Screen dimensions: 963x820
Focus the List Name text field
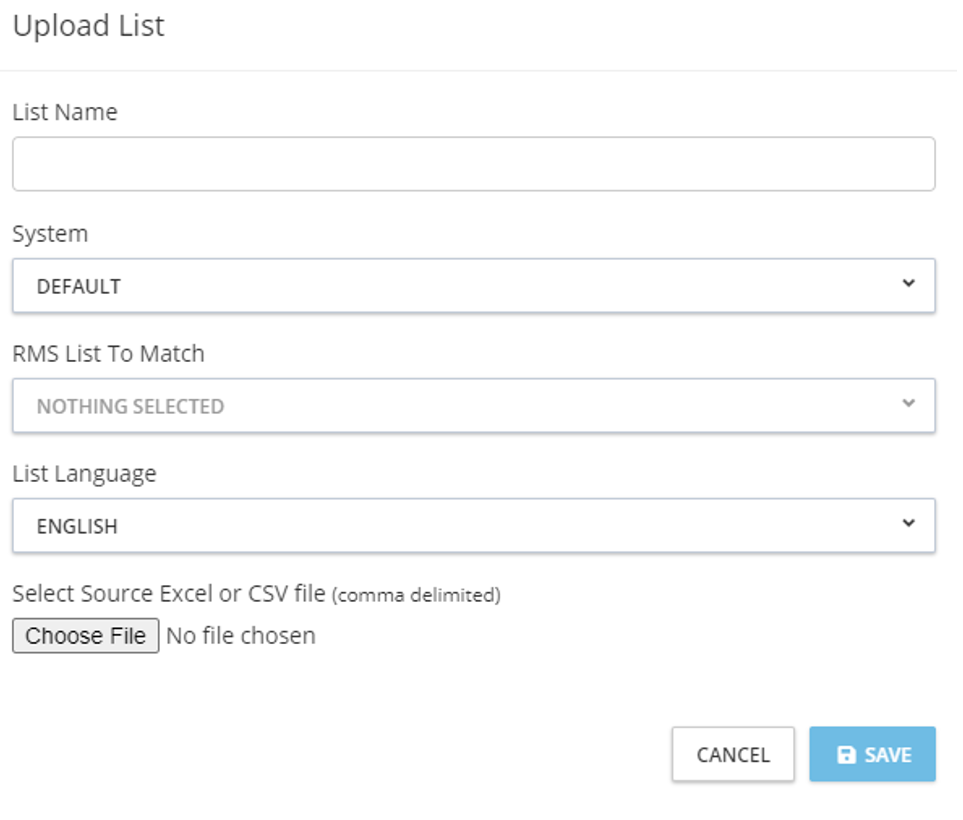pyautogui.click(x=473, y=164)
